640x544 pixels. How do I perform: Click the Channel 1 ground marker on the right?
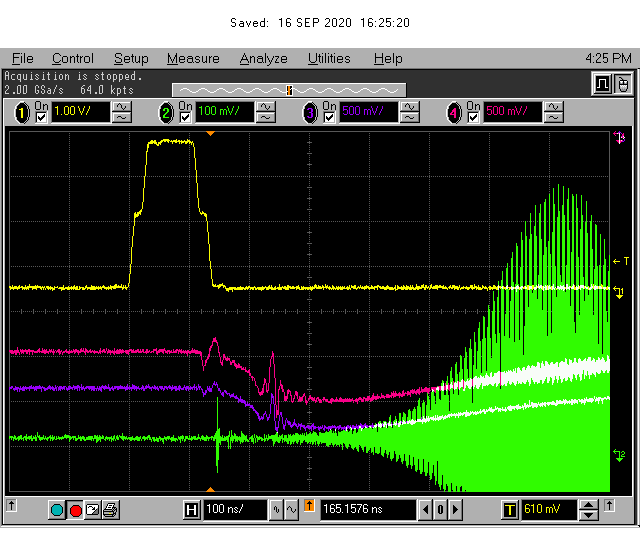(x=619, y=292)
